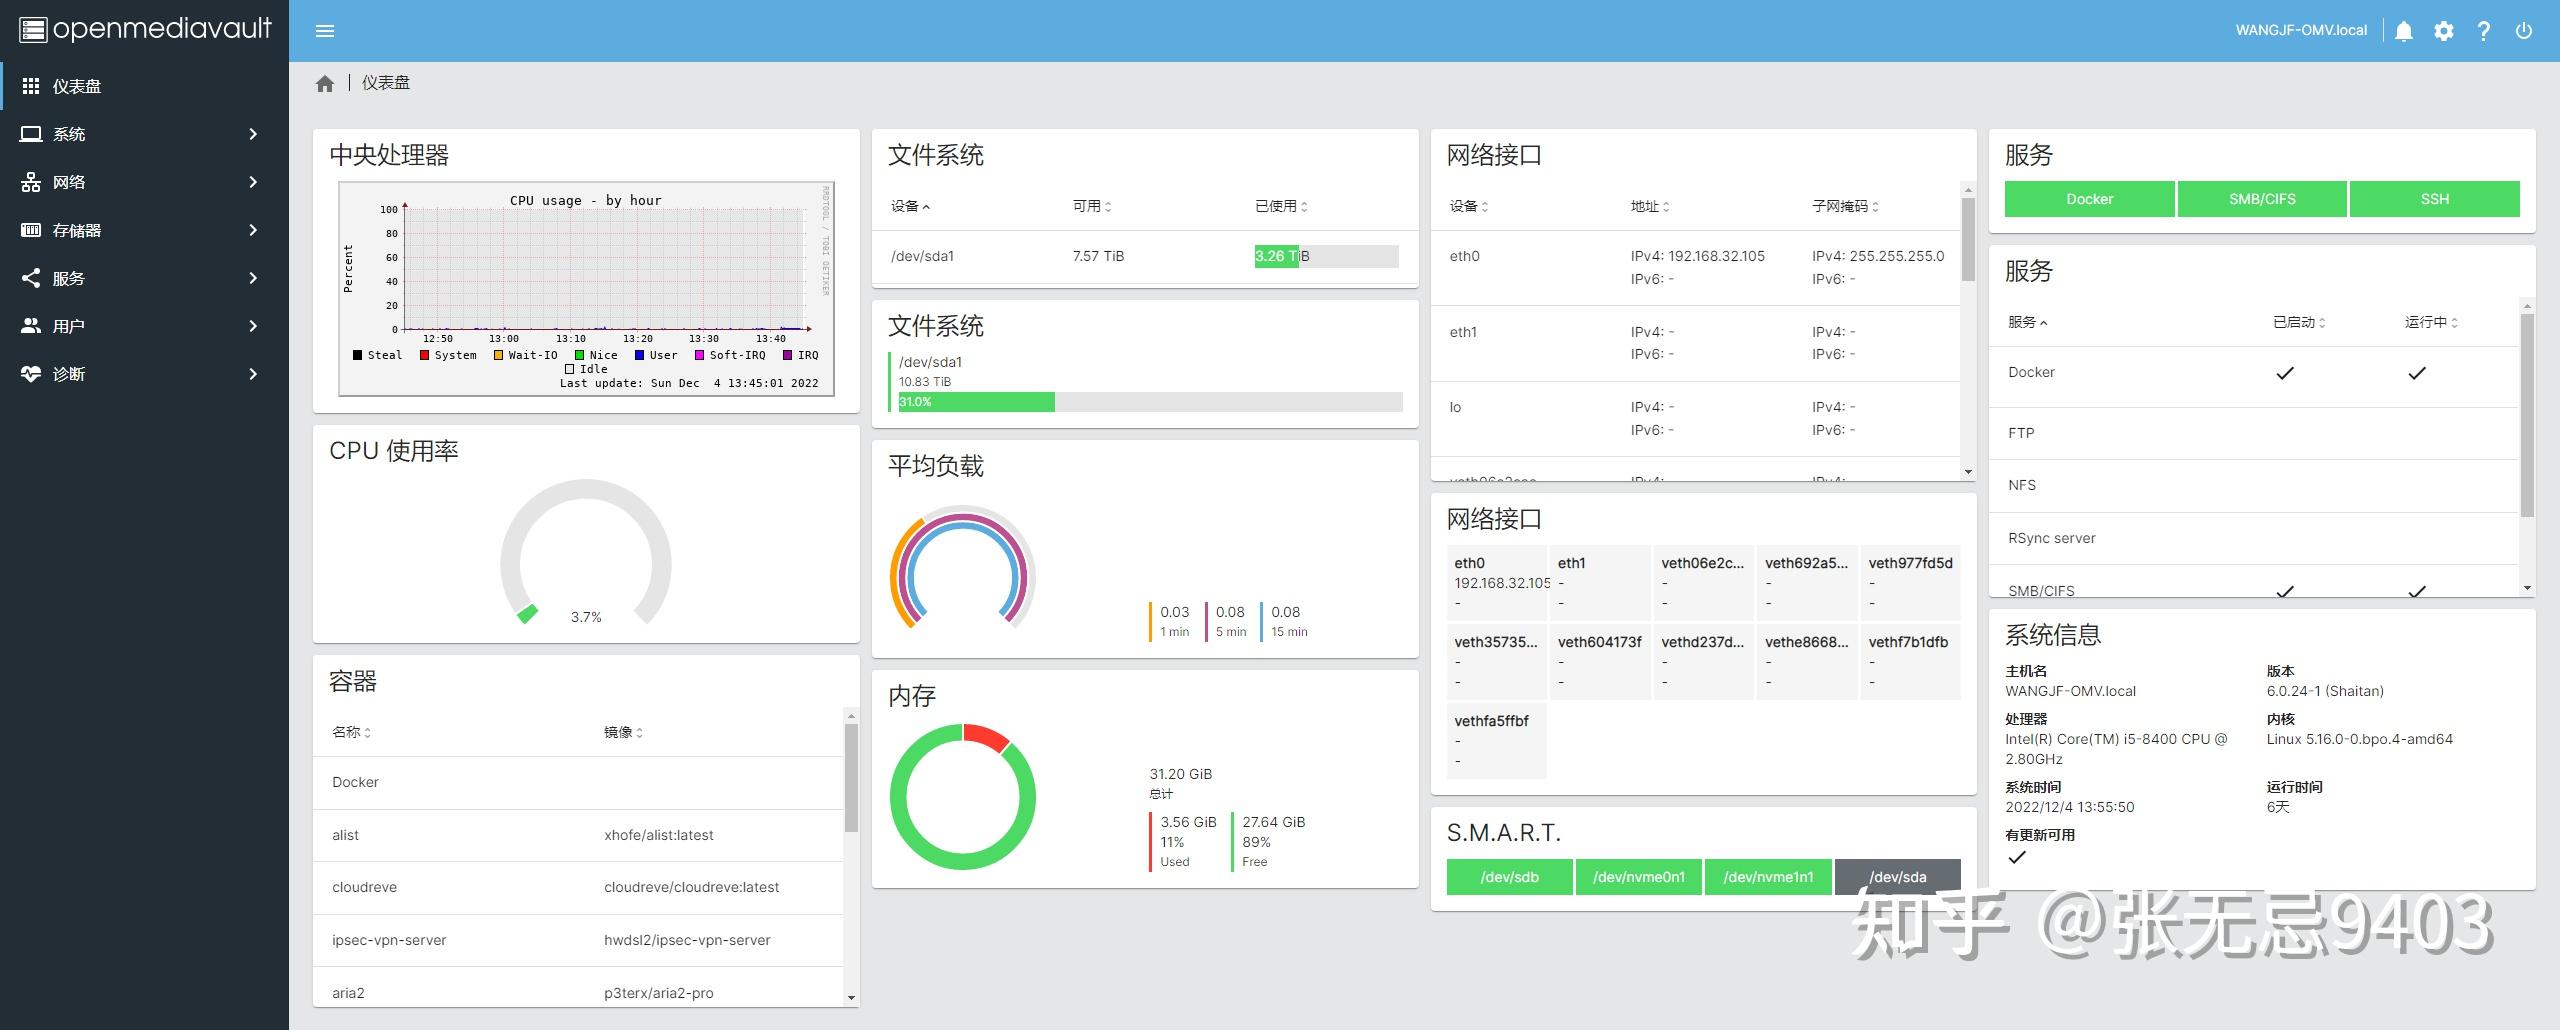2560x1030 pixels.
Task: Sort file systems by 可用 column
Action: coord(1092,206)
